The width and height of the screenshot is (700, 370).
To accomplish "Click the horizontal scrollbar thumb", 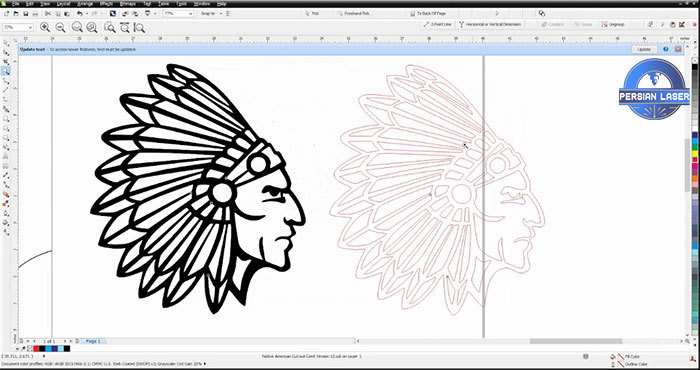I will [576, 341].
